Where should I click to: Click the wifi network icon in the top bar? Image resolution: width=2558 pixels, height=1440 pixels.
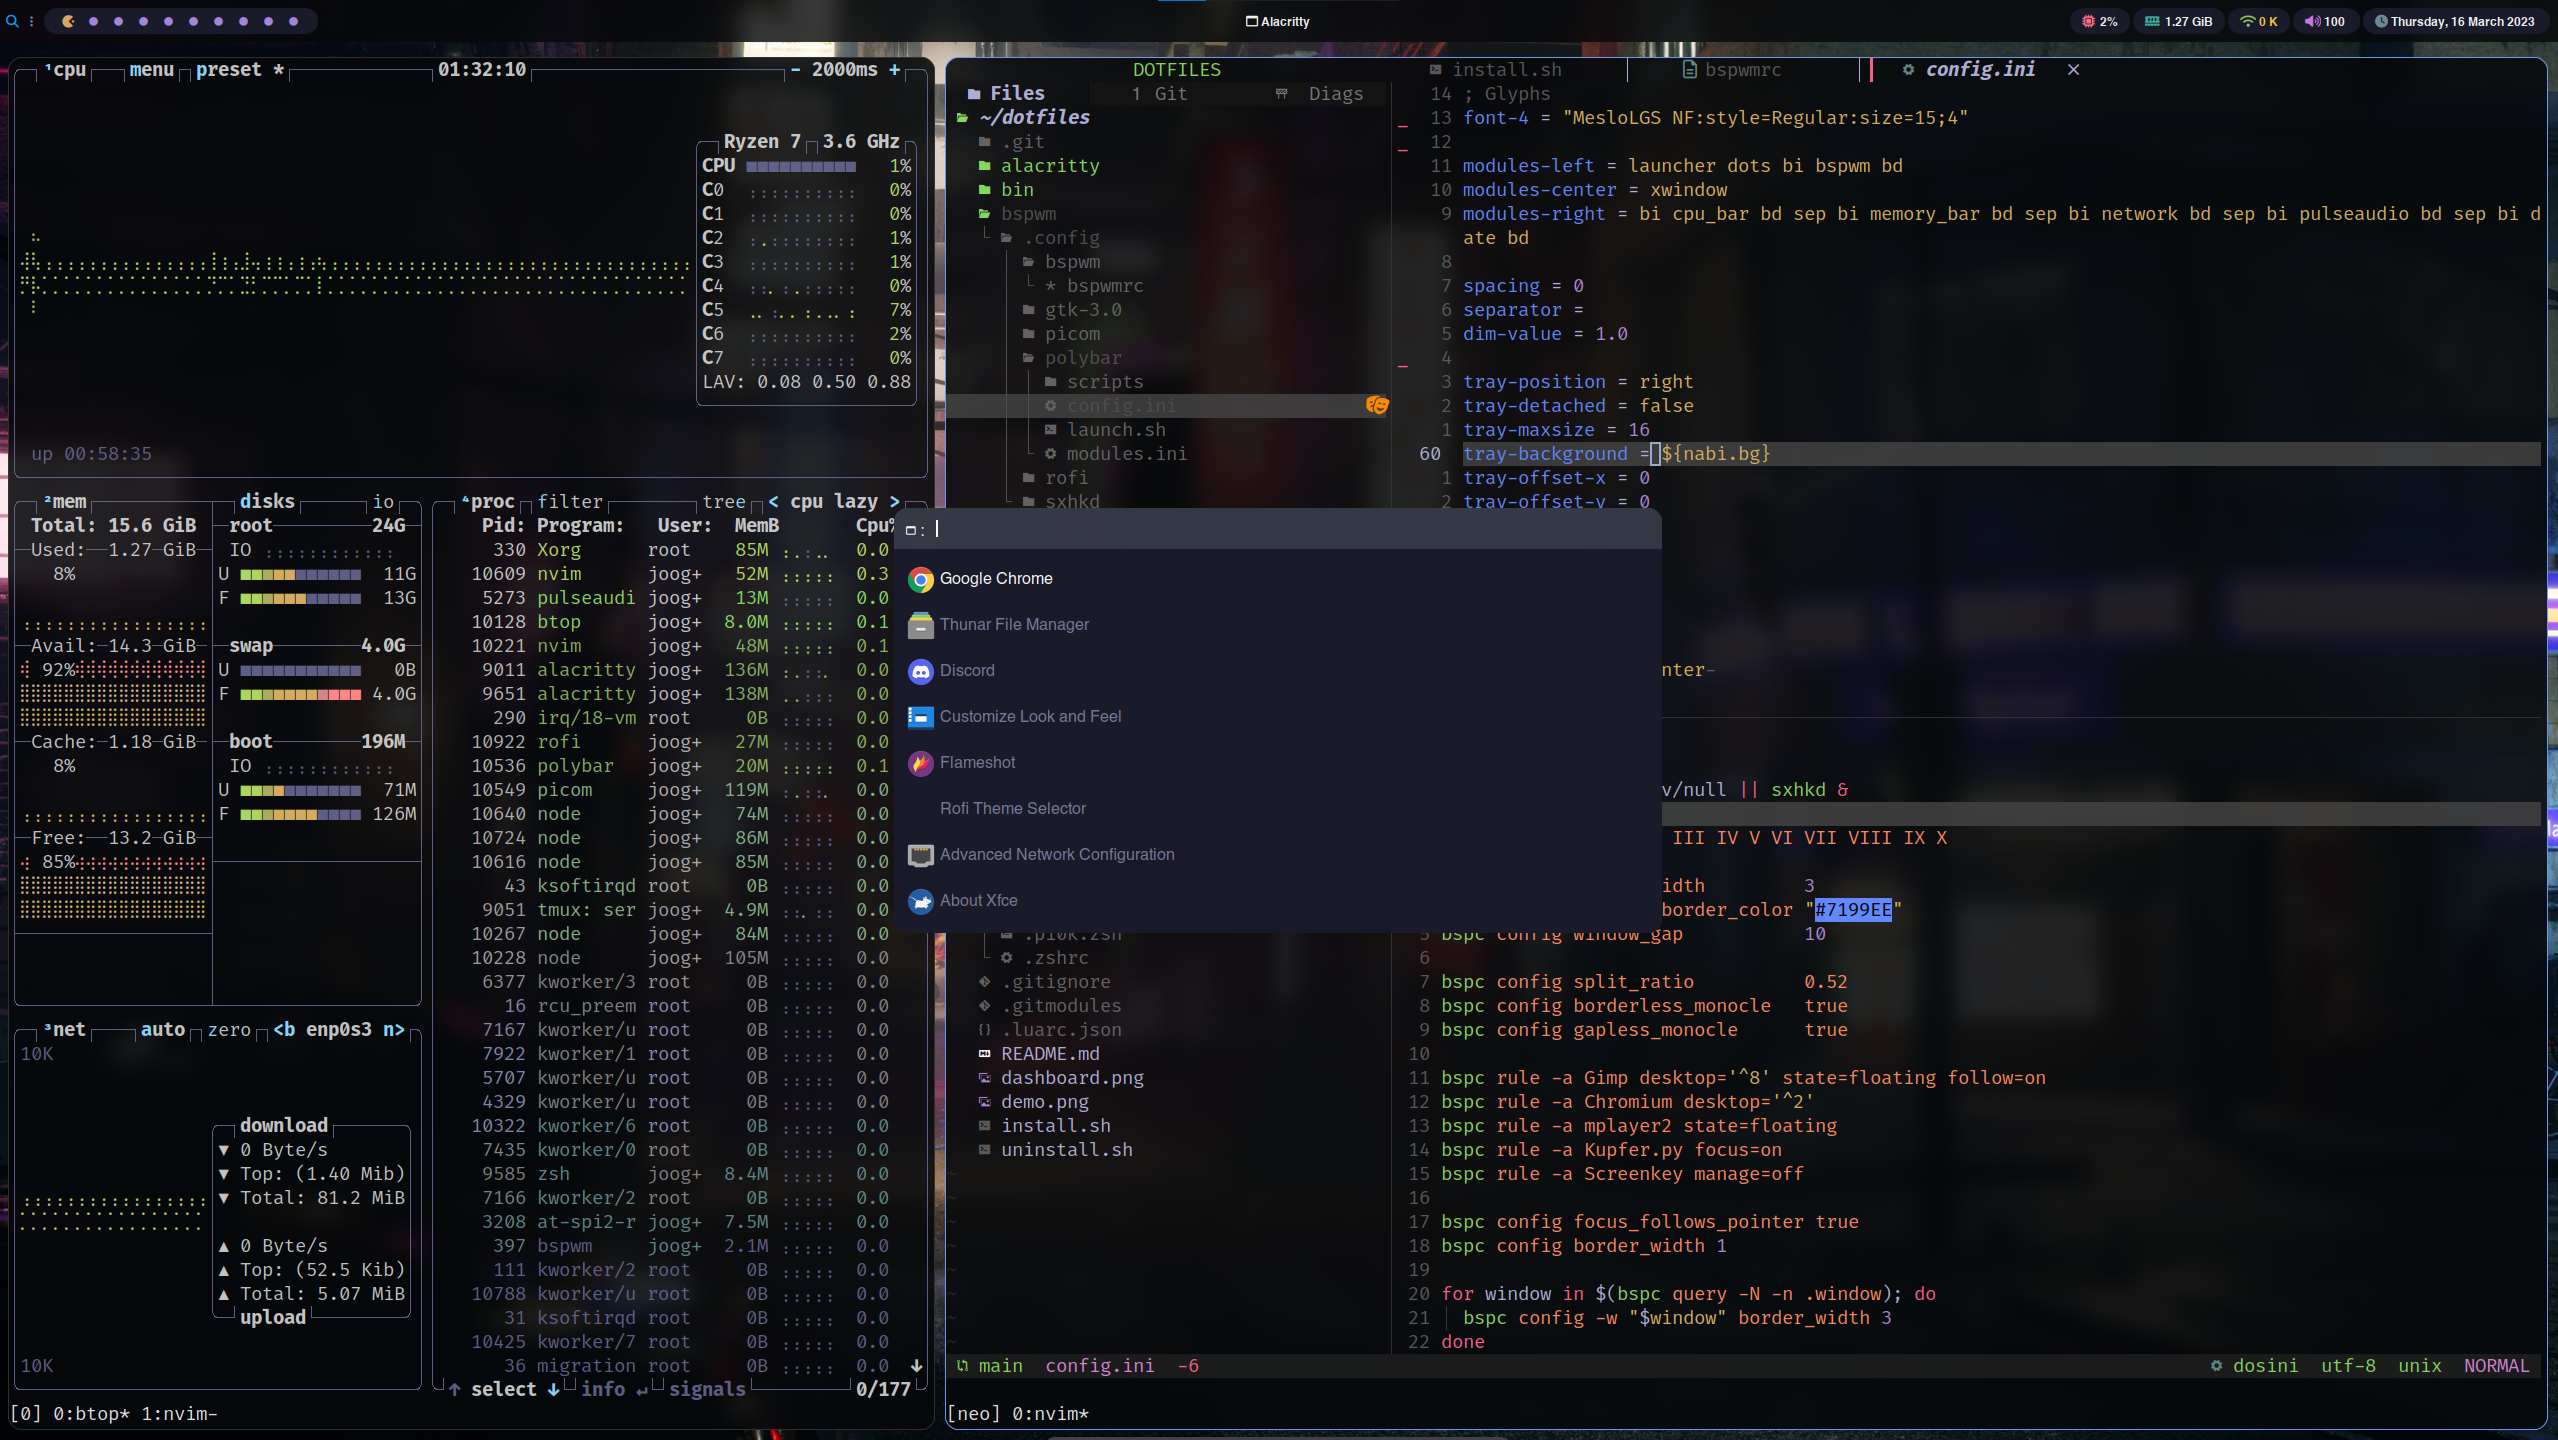click(x=2247, y=21)
